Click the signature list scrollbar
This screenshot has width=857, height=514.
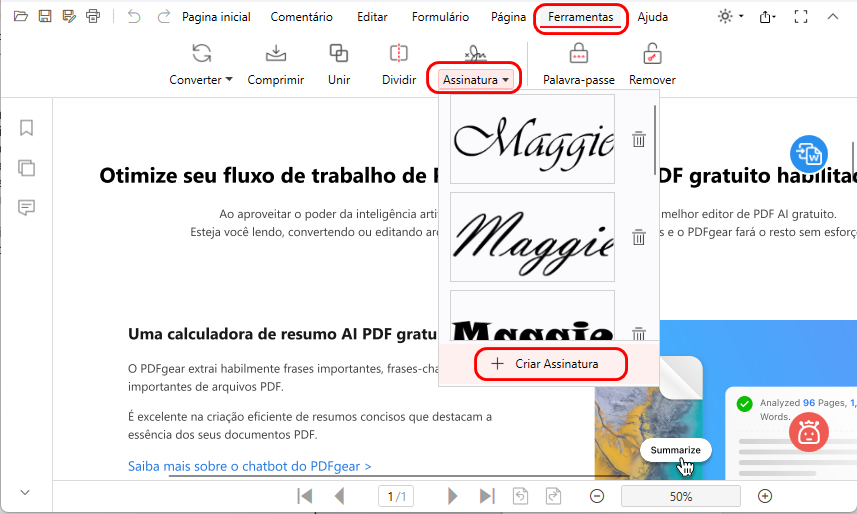(655, 140)
